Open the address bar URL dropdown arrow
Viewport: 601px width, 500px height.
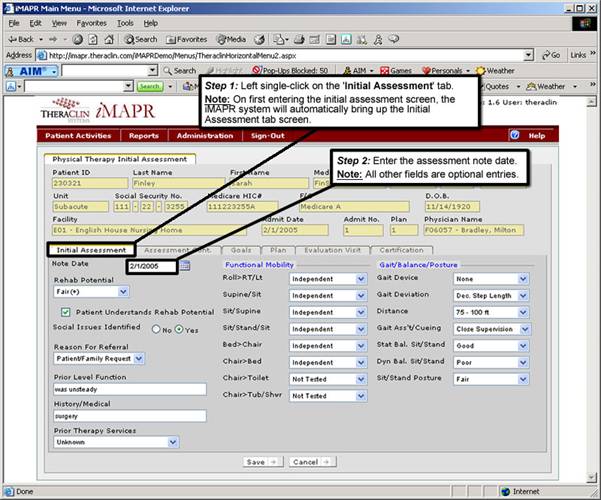529,55
